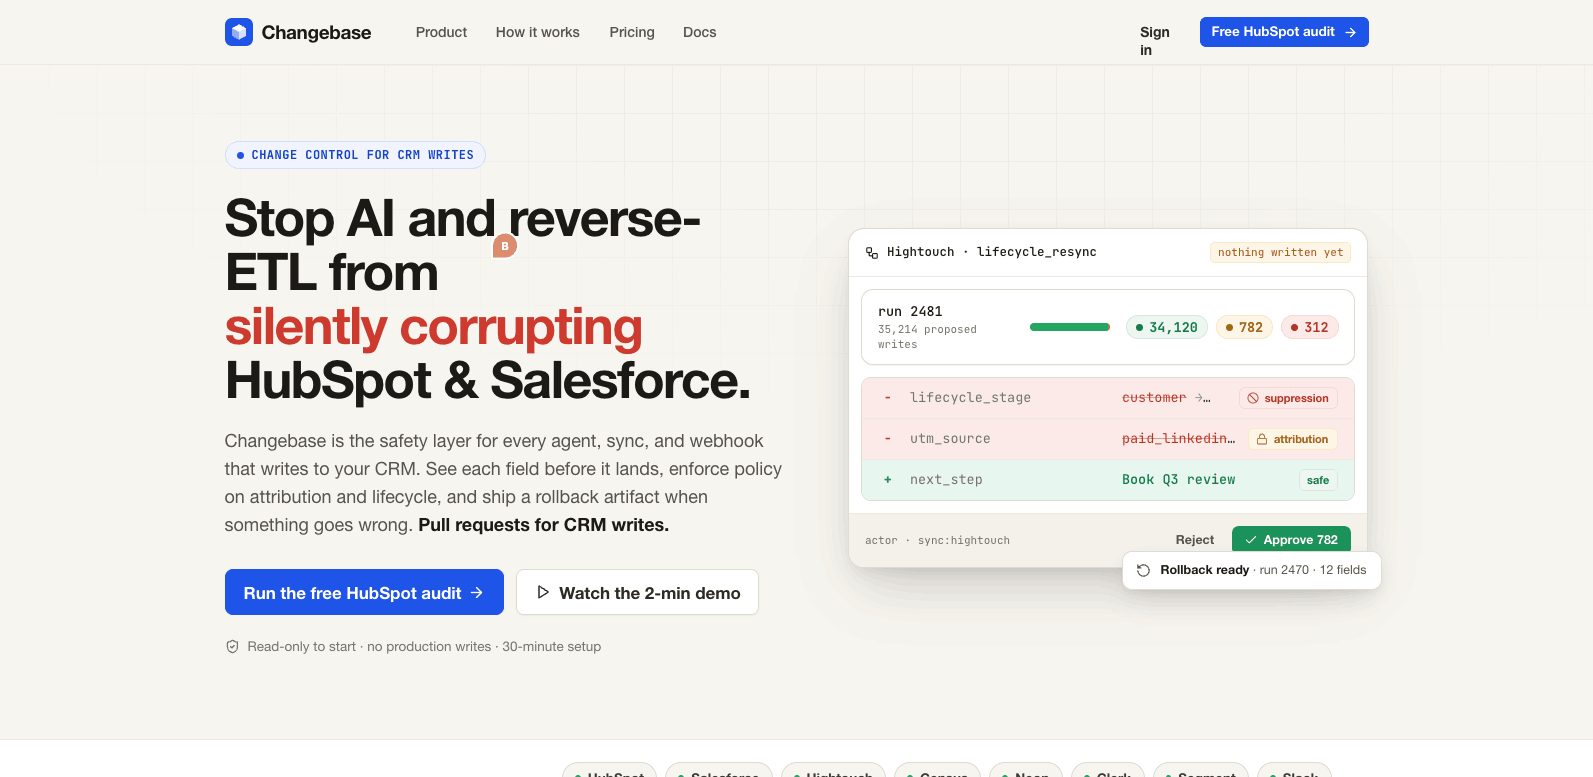Click the suppression policy tag

pos(1288,398)
